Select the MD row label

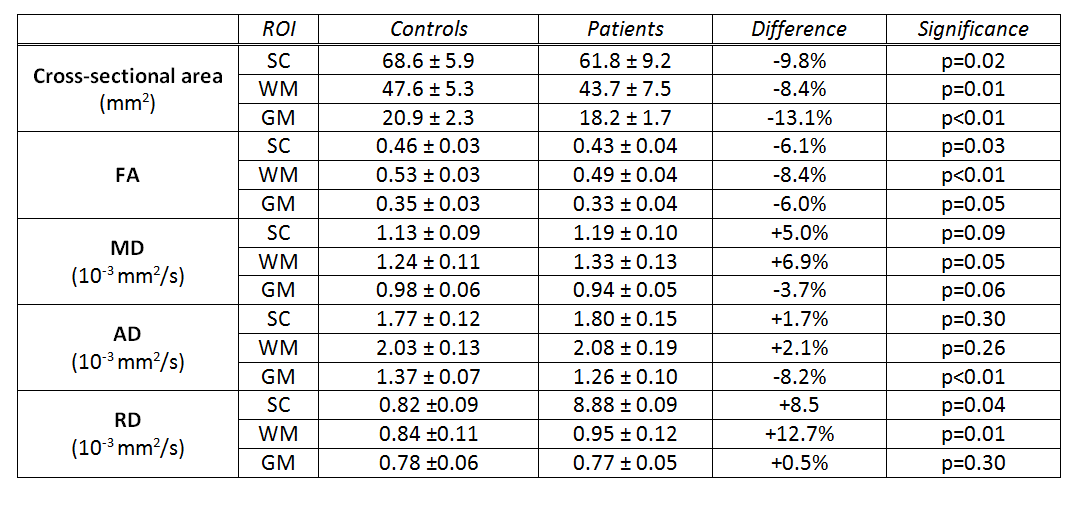click(x=127, y=250)
